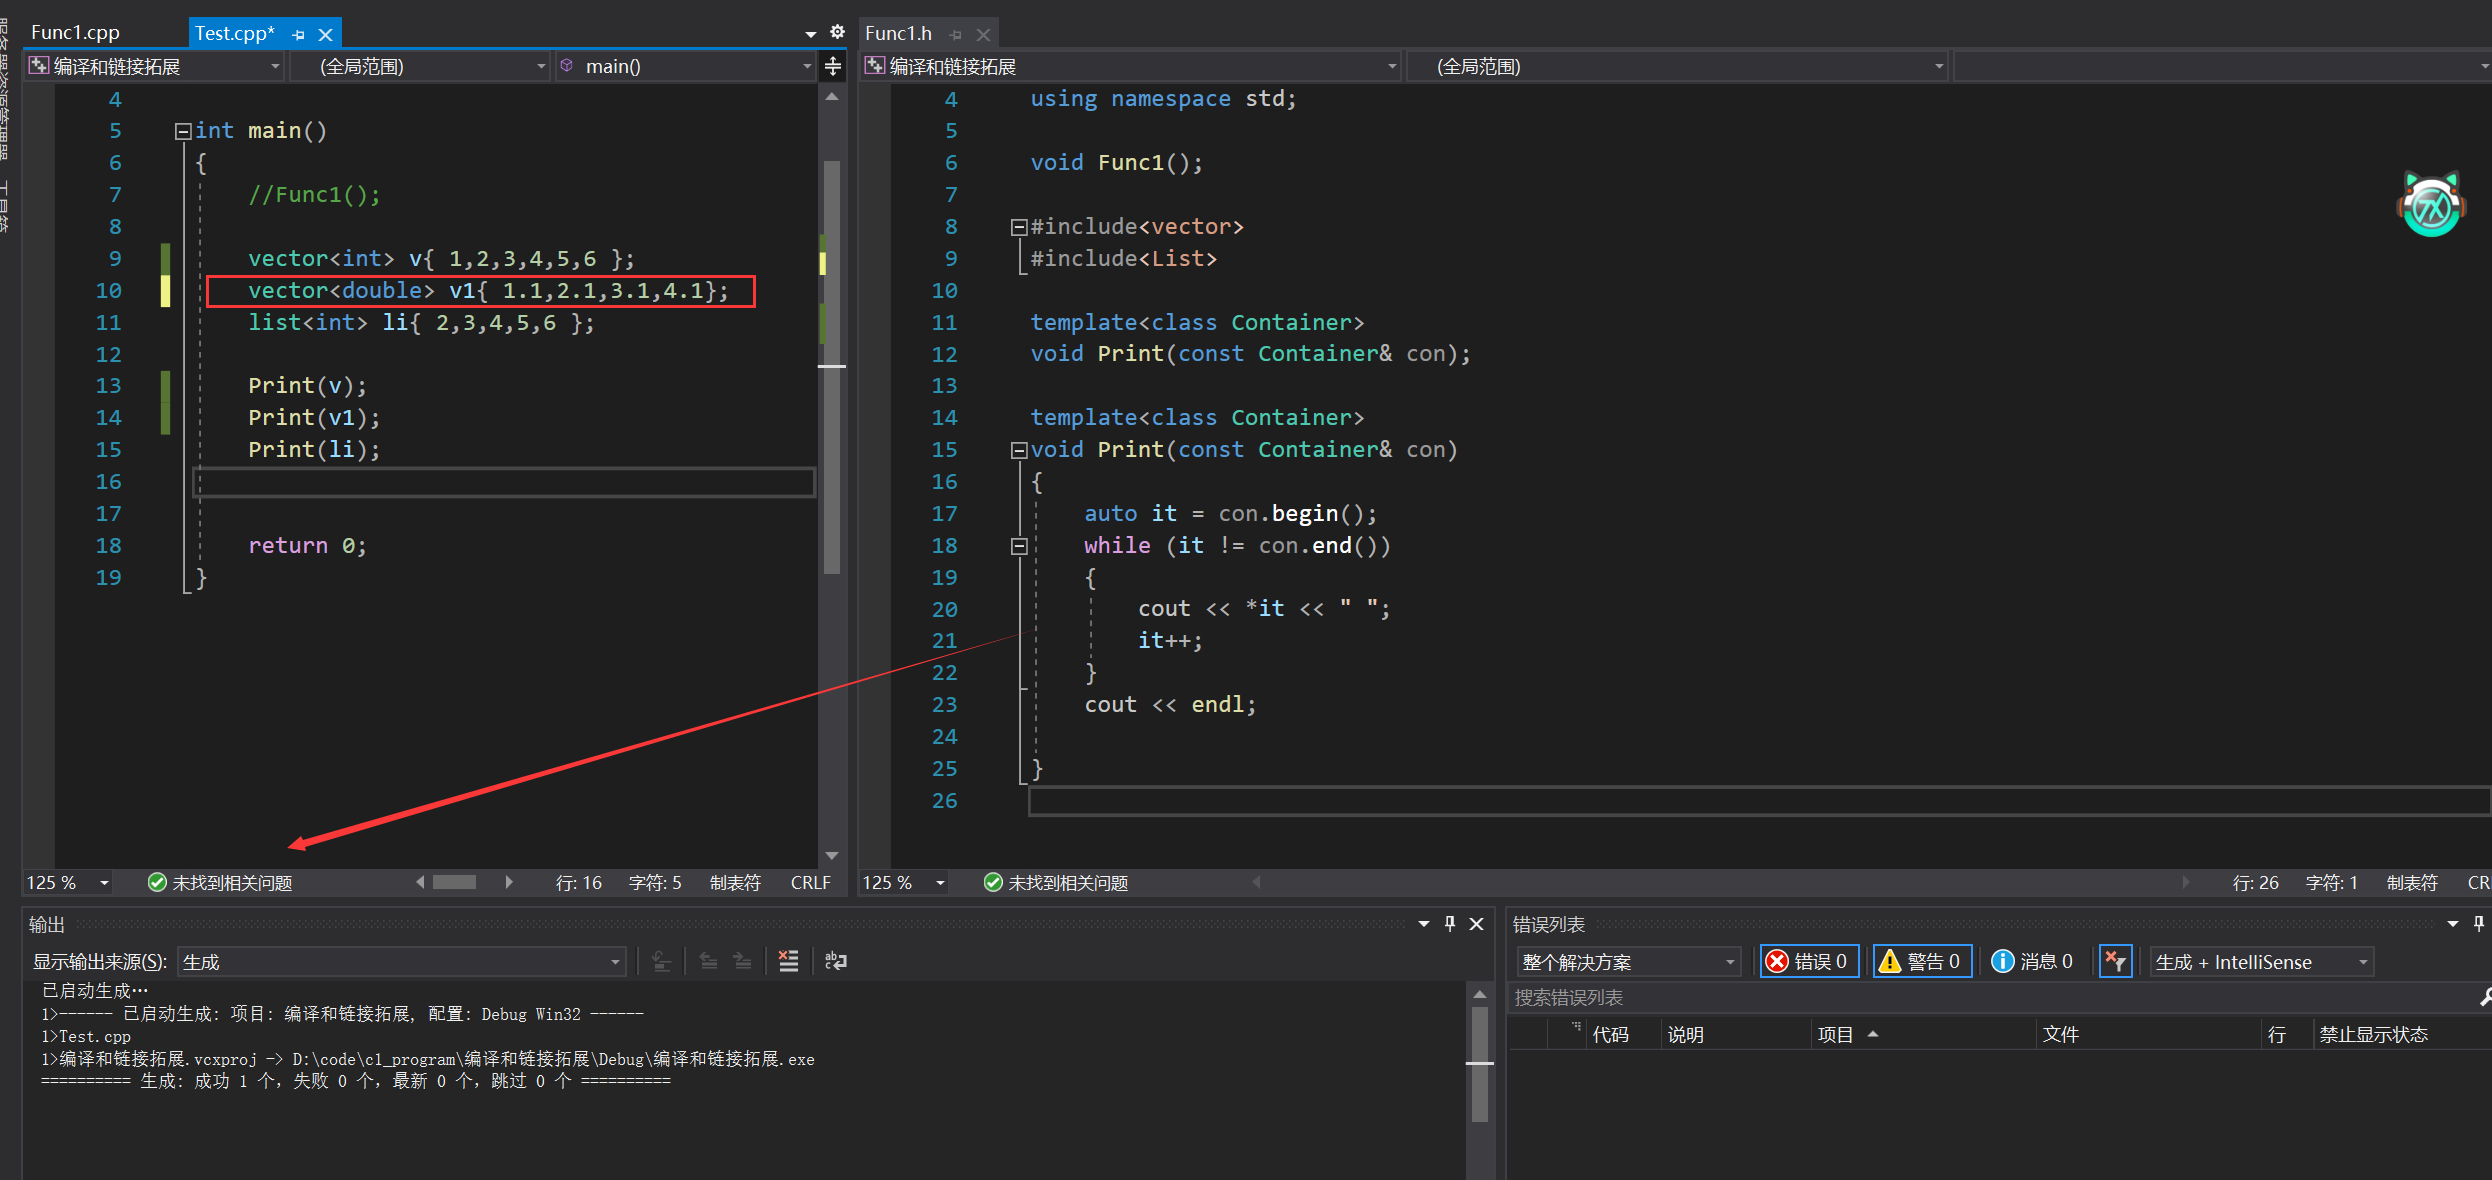Click the left editor no-issues status indicator
This screenshot has width=2492, height=1180.
pos(220,882)
